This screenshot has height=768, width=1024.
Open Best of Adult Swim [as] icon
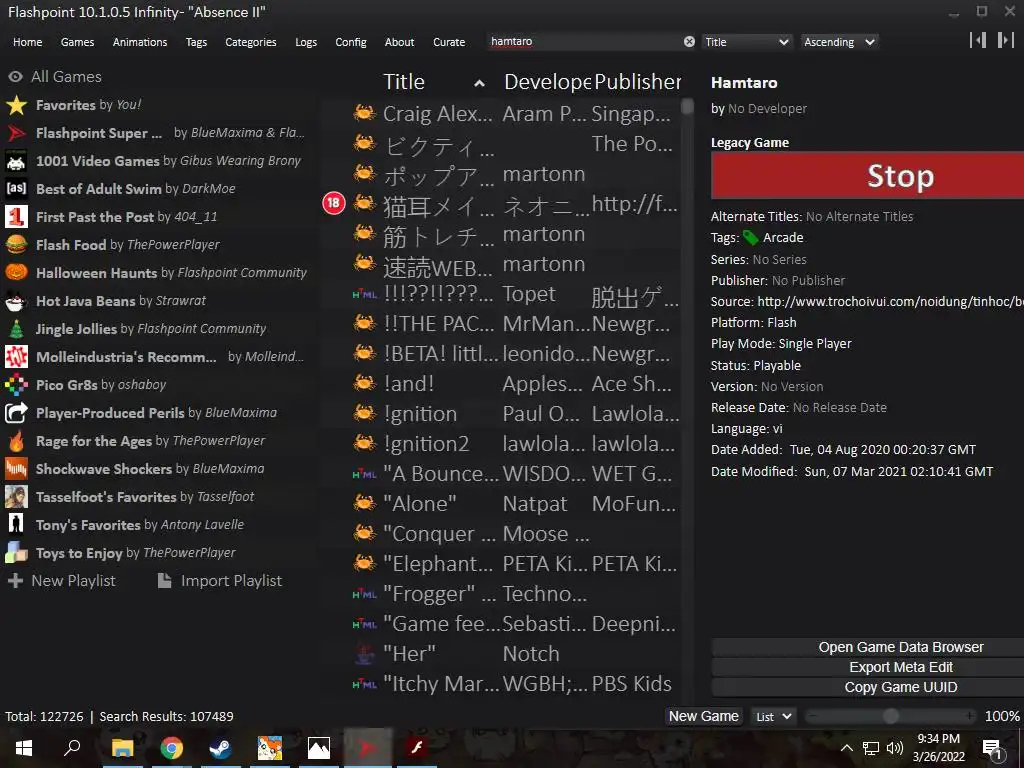[16, 189]
